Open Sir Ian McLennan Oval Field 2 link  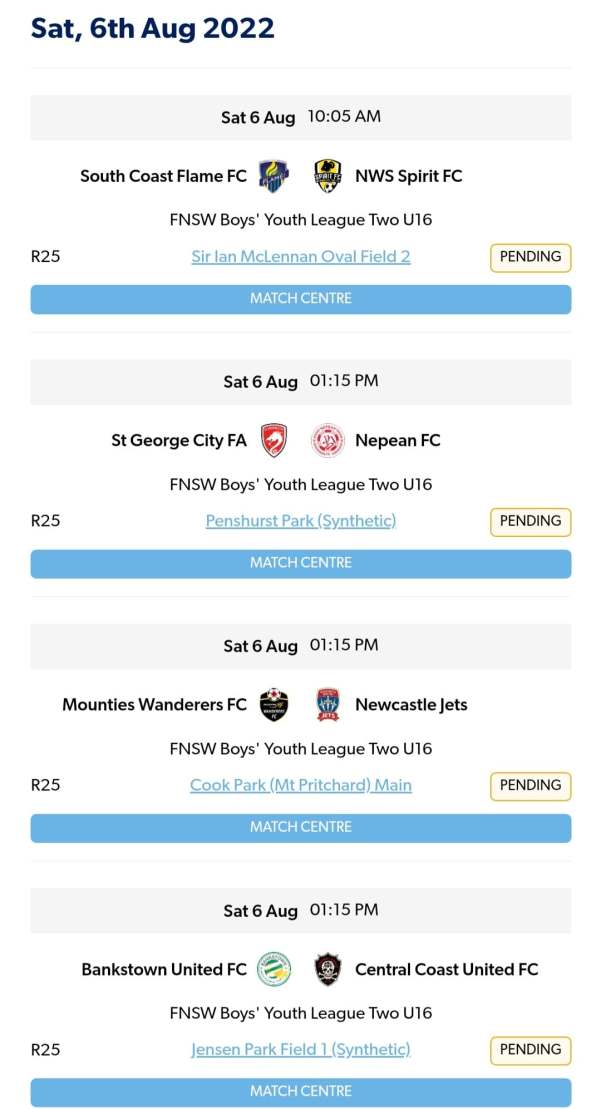point(300,256)
